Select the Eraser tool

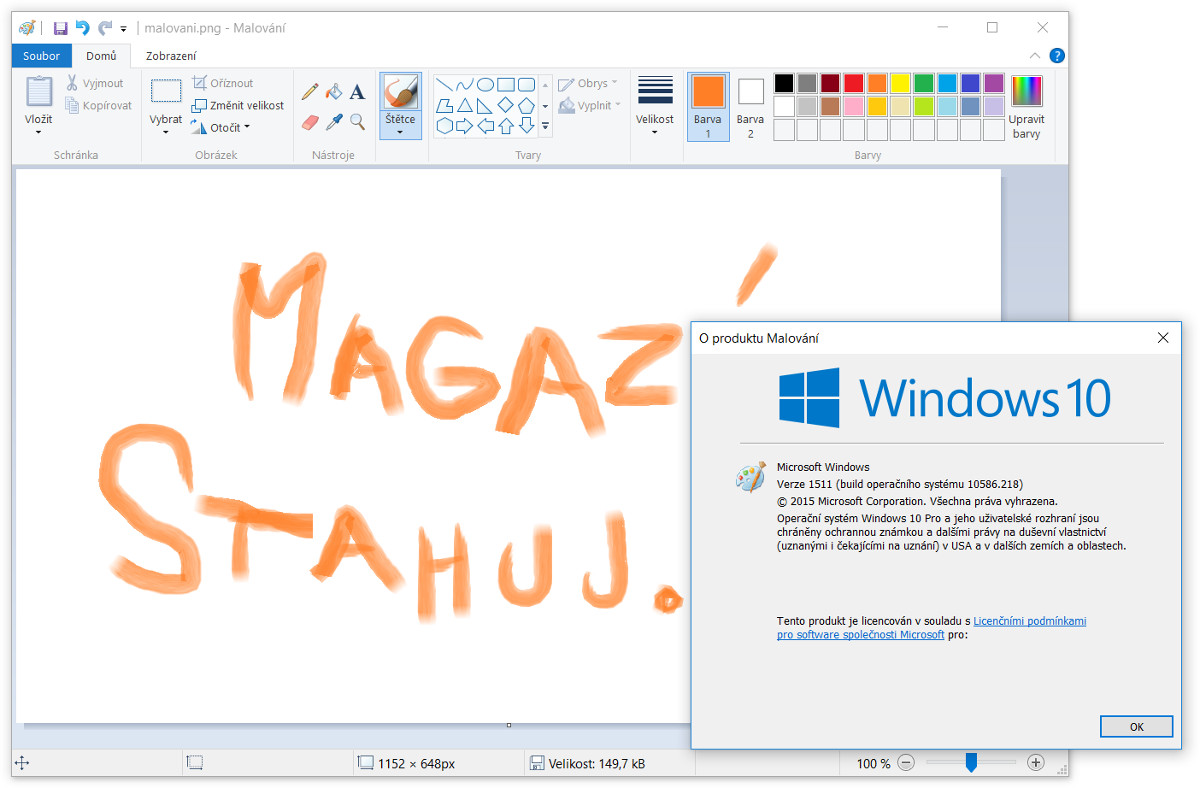(x=310, y=122)
